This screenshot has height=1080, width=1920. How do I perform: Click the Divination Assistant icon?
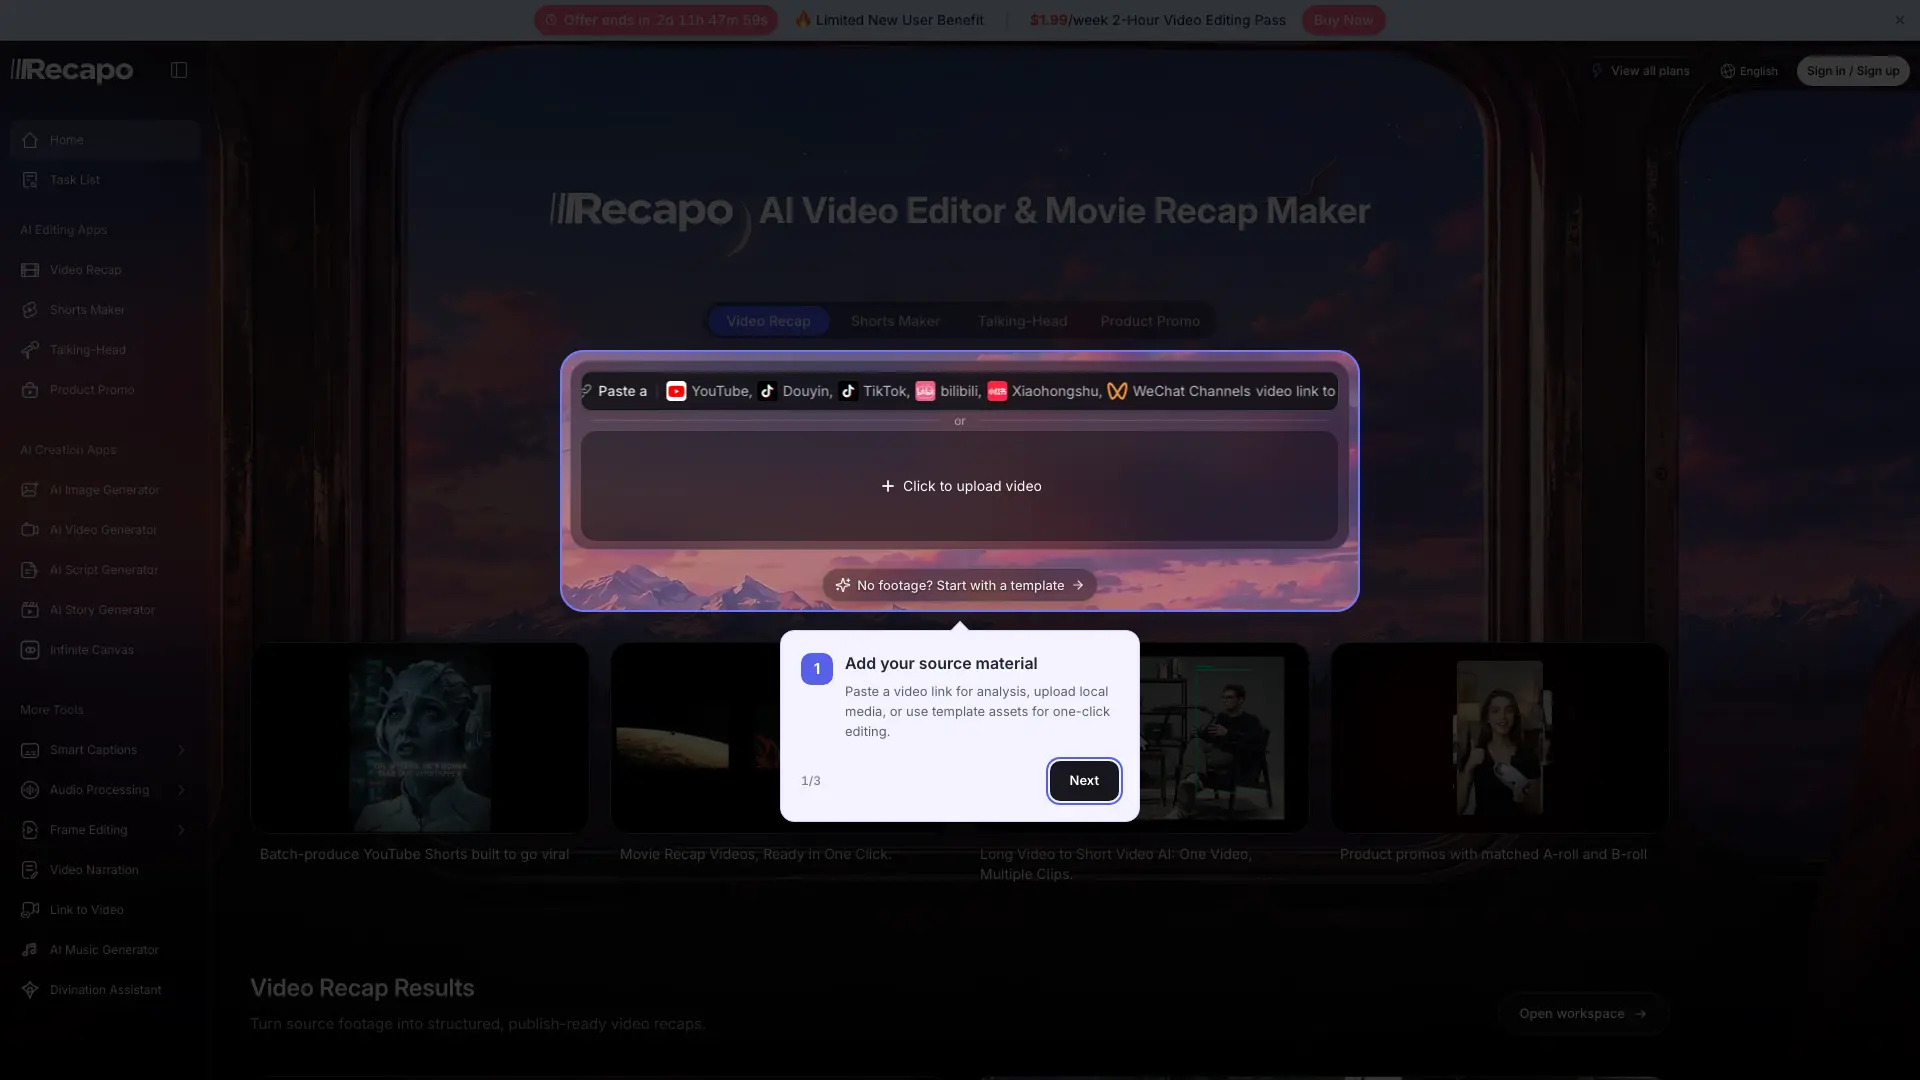(x=30, y=990)
